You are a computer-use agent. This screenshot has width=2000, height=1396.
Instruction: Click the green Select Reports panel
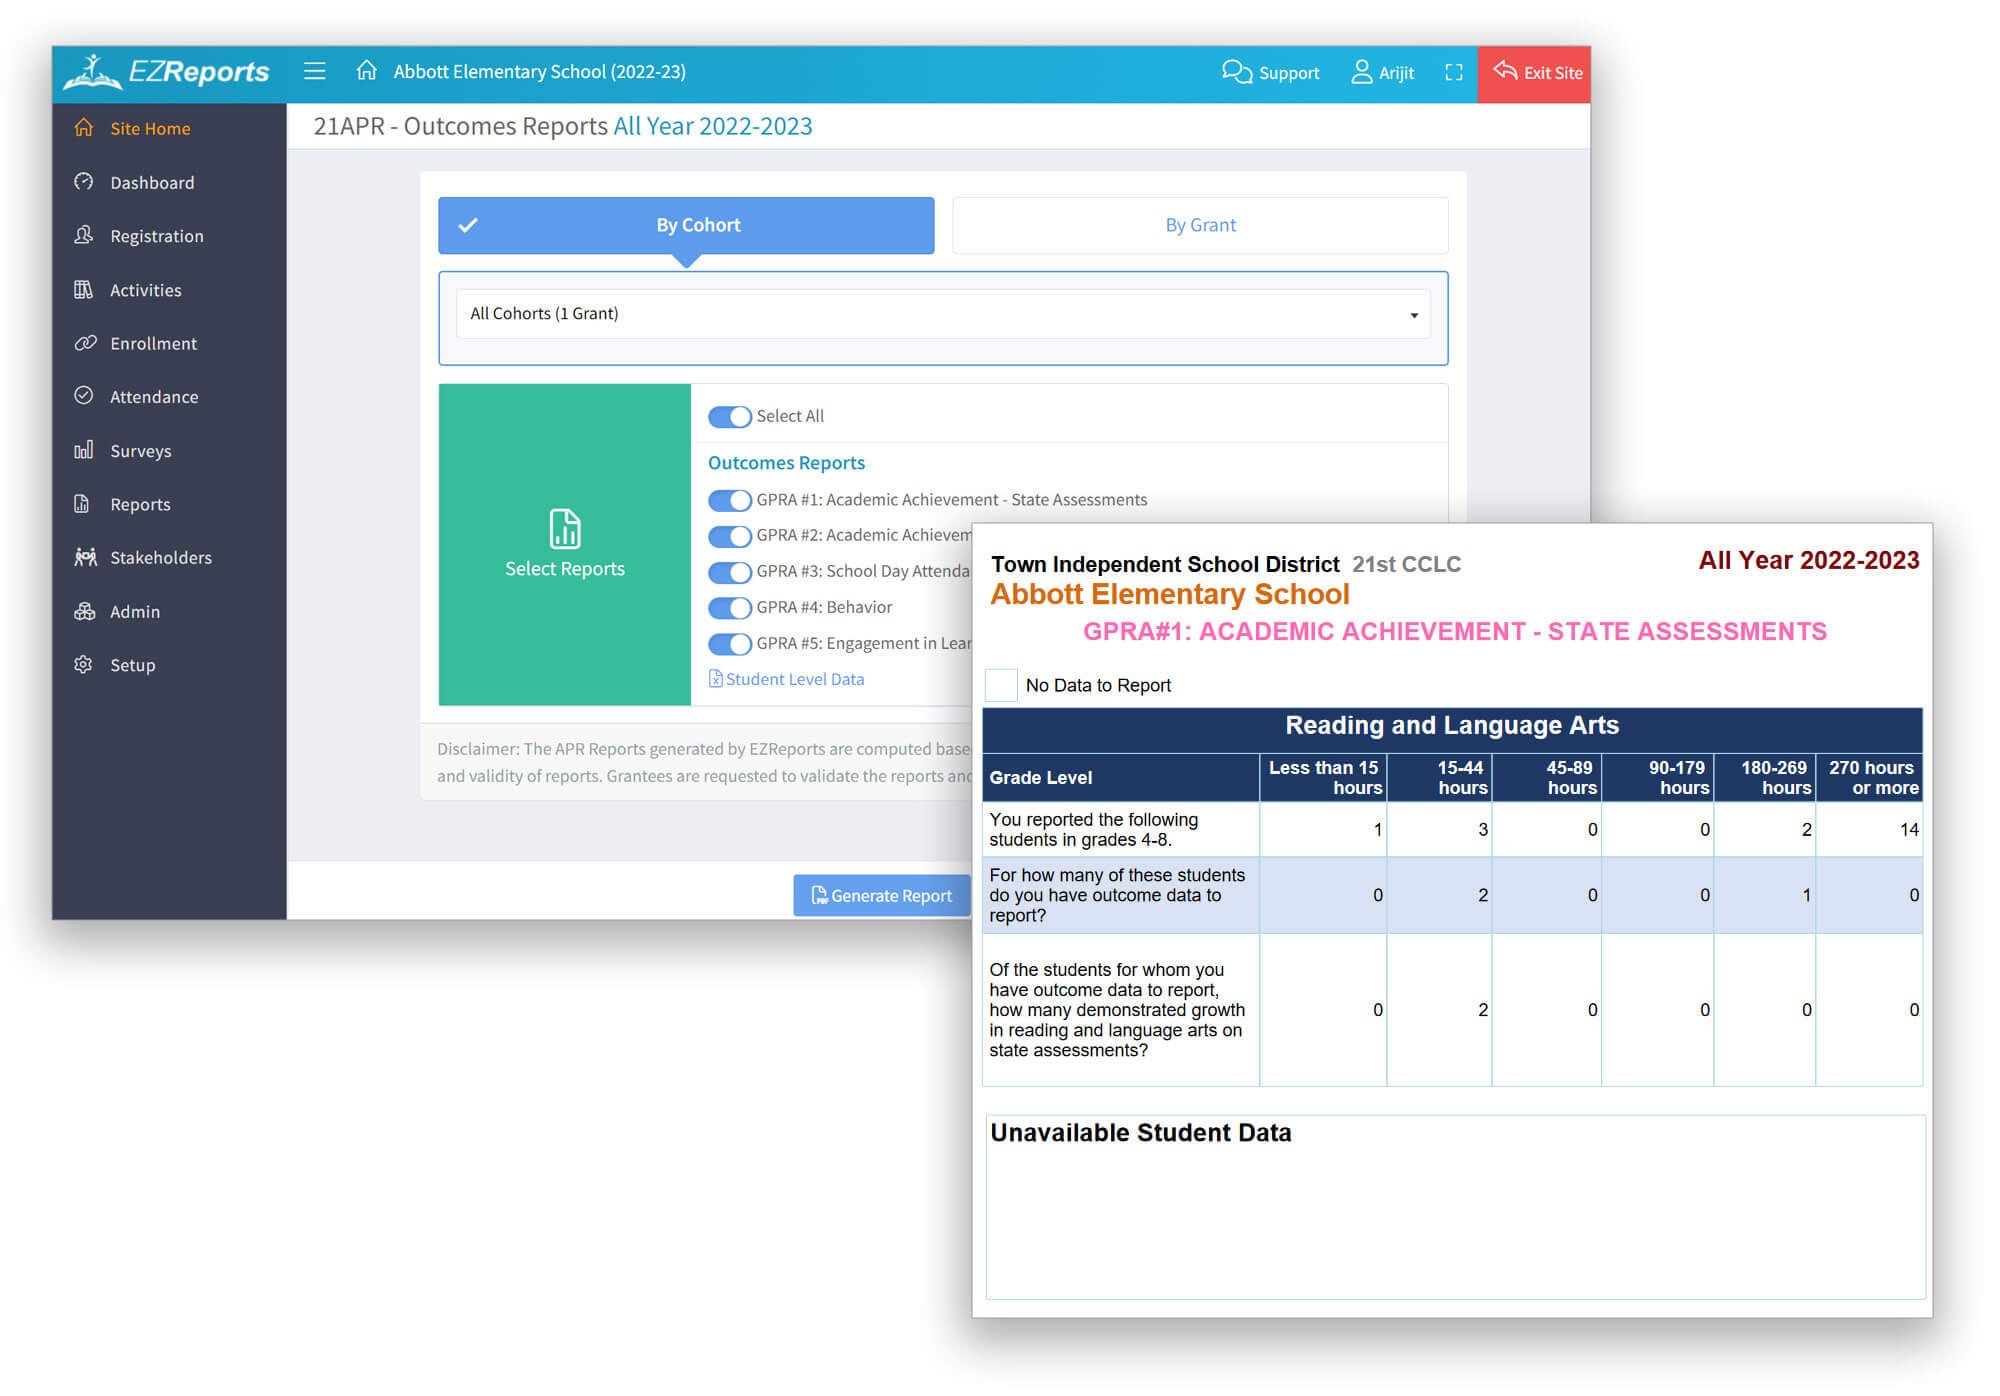(x=565, y=545)
